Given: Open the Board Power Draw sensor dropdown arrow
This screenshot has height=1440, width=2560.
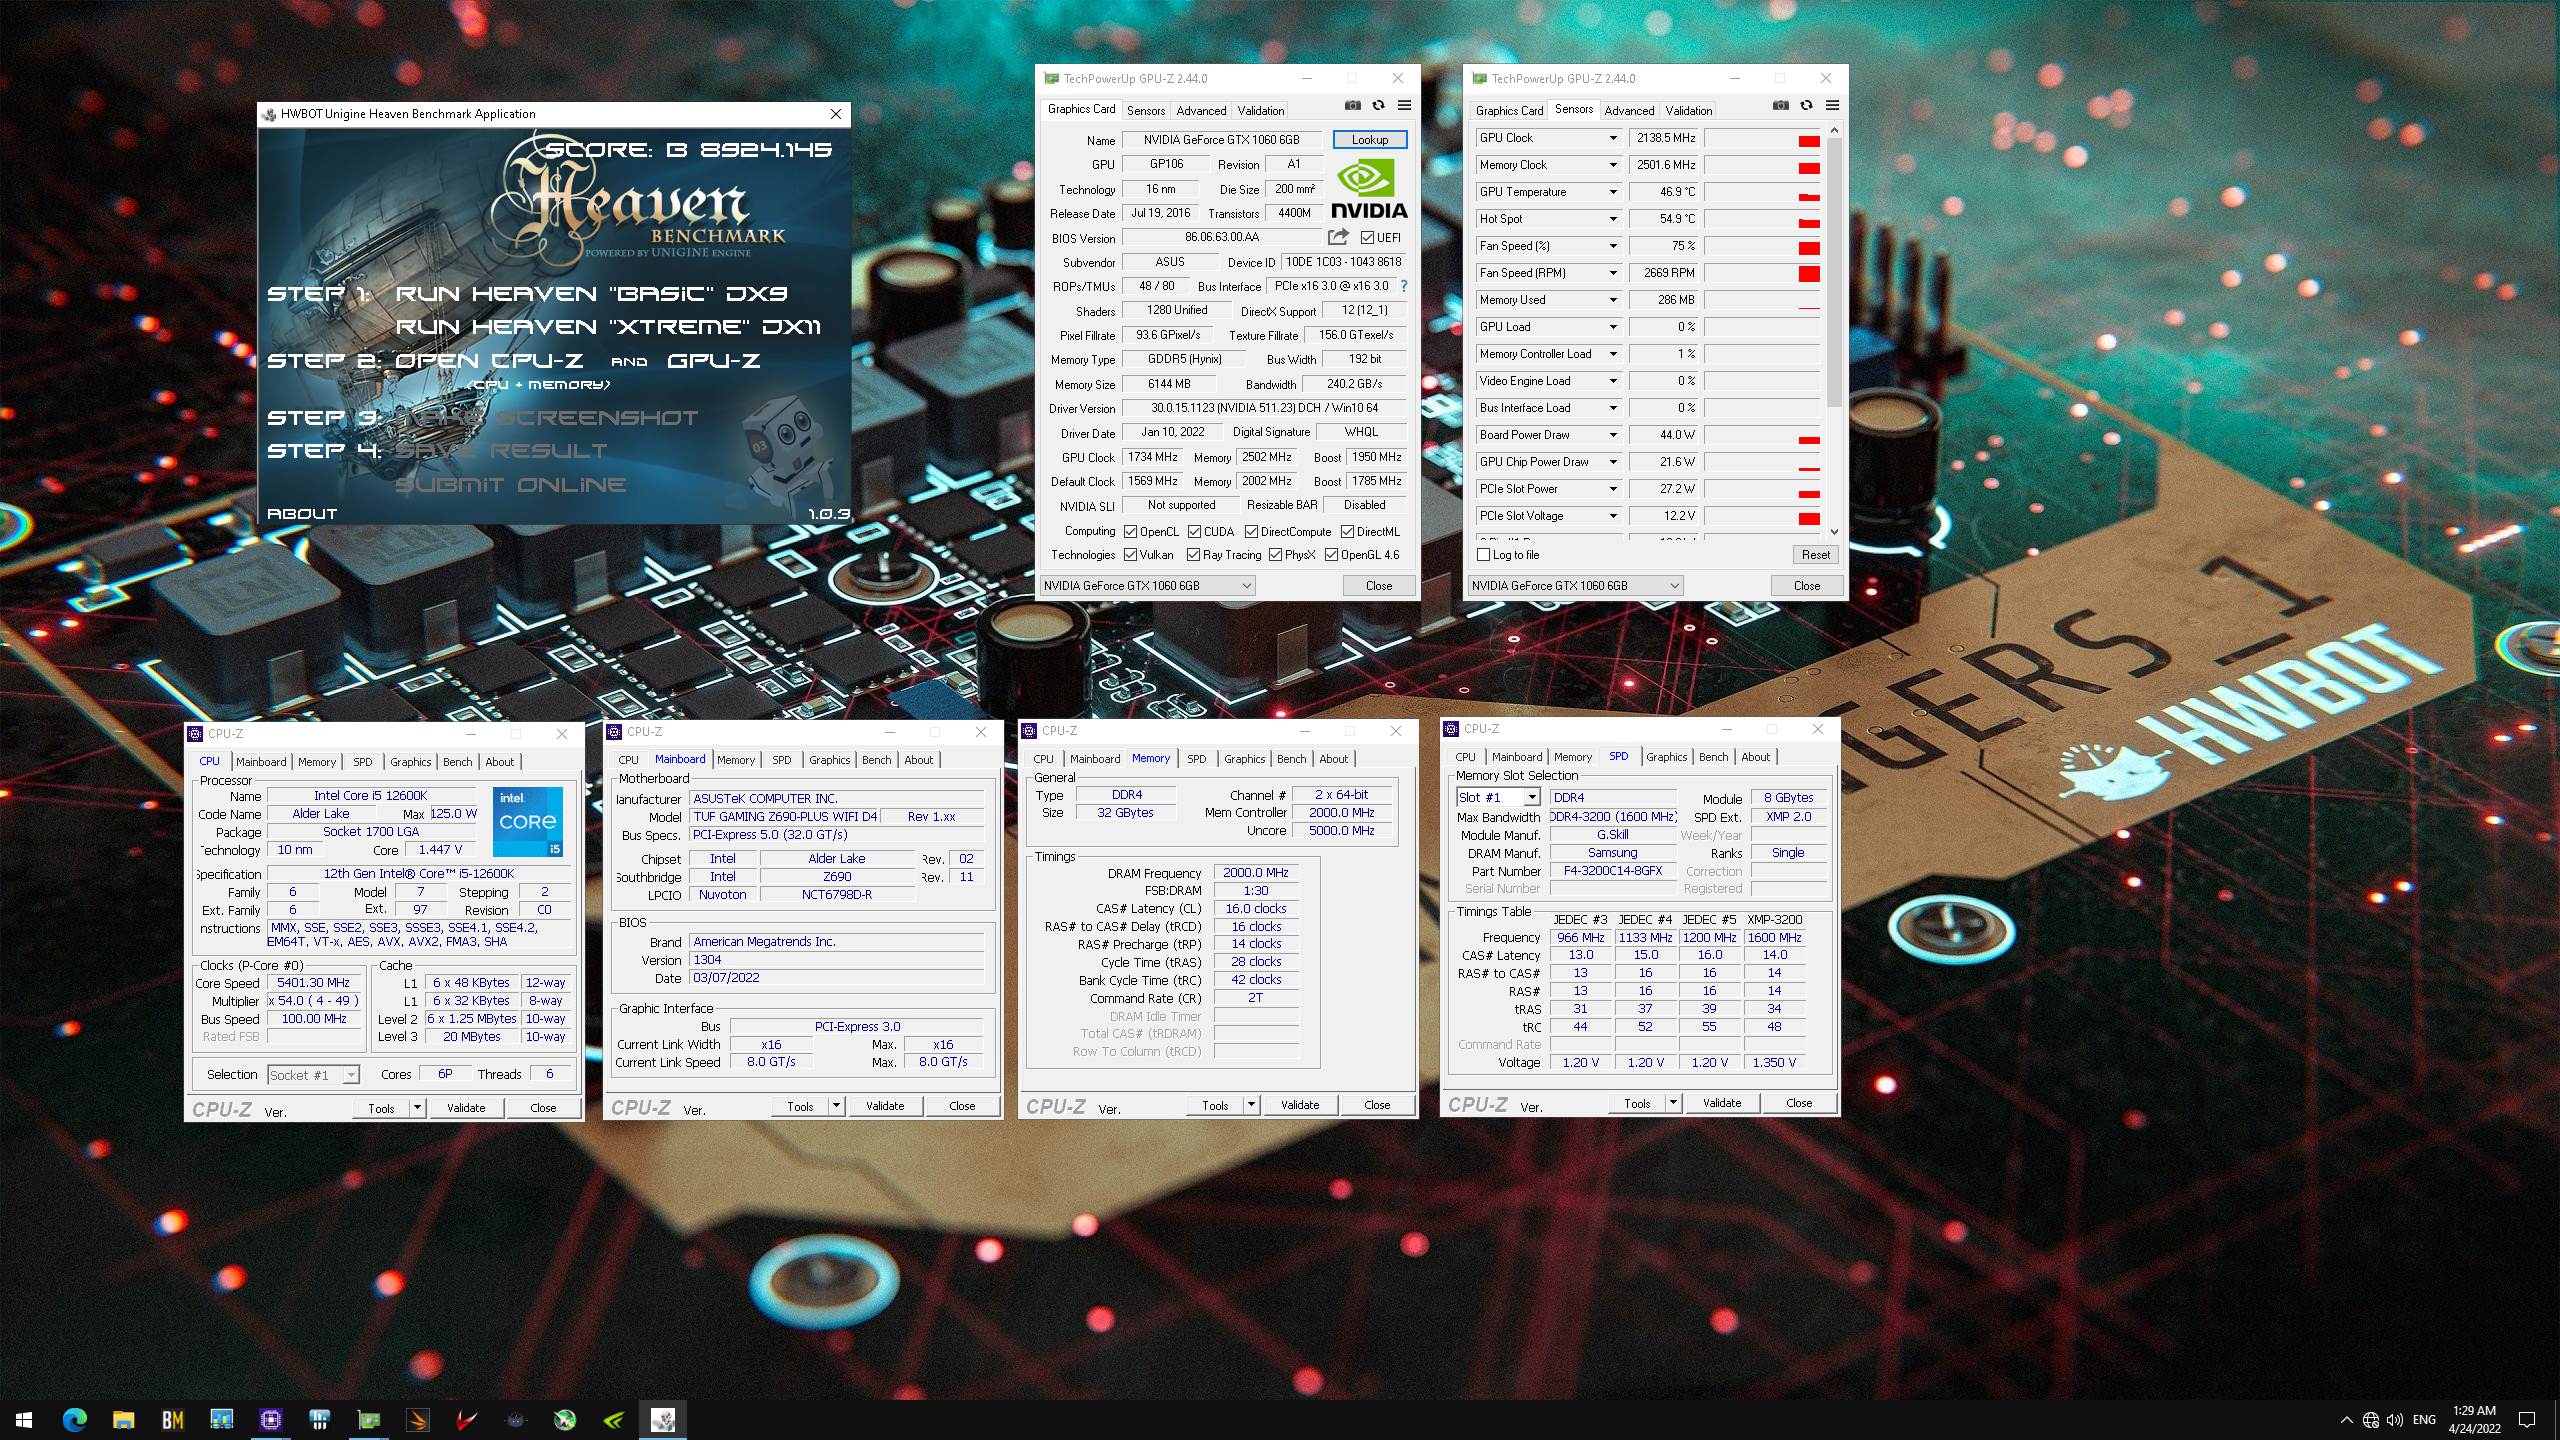Looking at the screenshot, I should pyautogui.click(x=1612, y=435).
